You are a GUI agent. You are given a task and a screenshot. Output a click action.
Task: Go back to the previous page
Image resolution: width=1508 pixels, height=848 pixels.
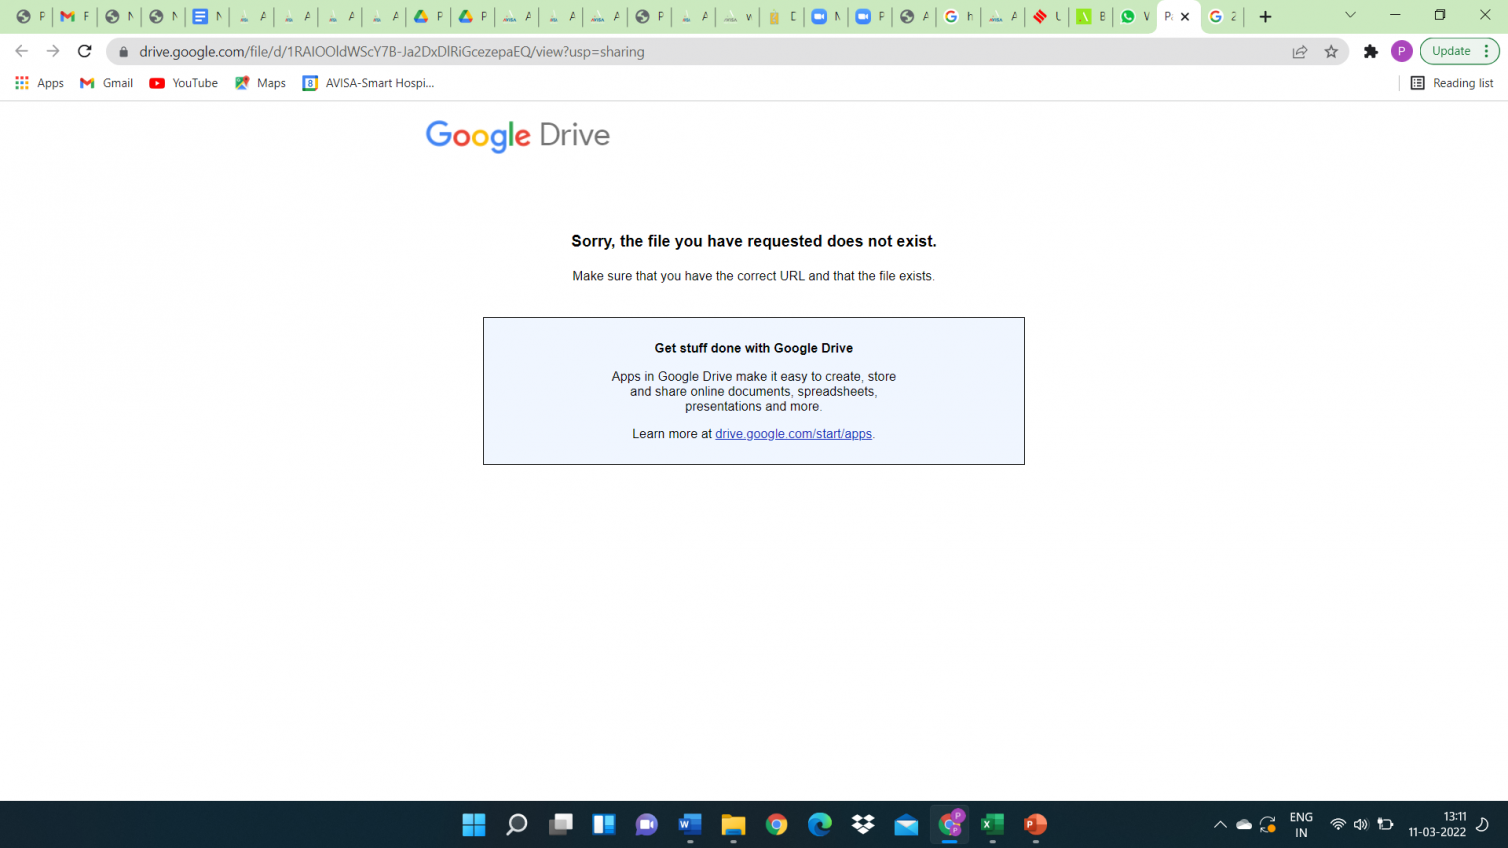(22, 51)
